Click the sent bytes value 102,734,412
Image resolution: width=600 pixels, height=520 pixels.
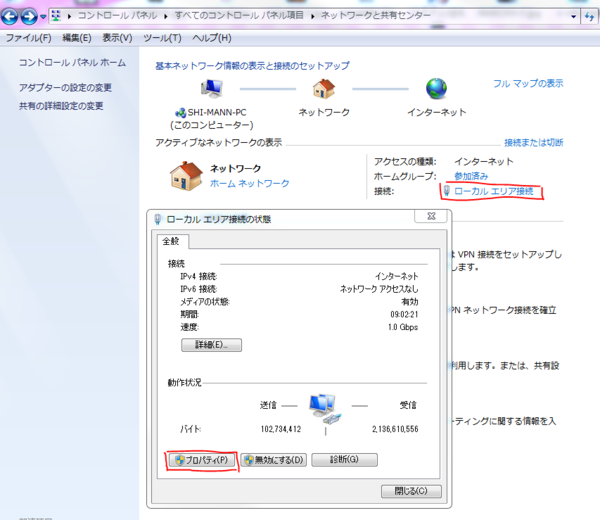(x=281, y=429)
